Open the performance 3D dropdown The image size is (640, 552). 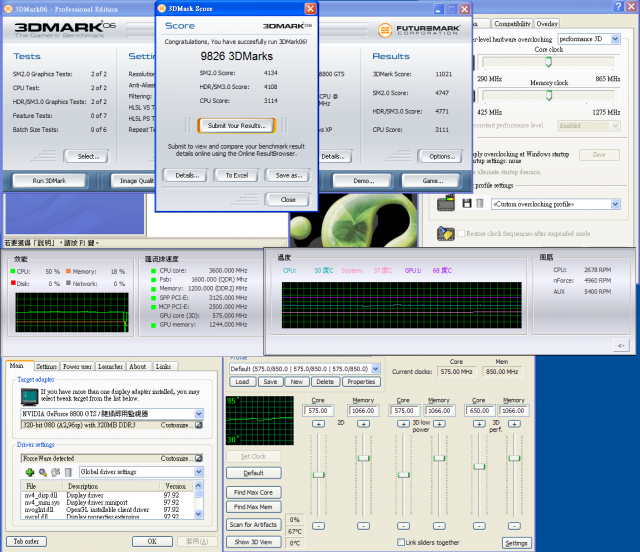[x=615, y=39]
